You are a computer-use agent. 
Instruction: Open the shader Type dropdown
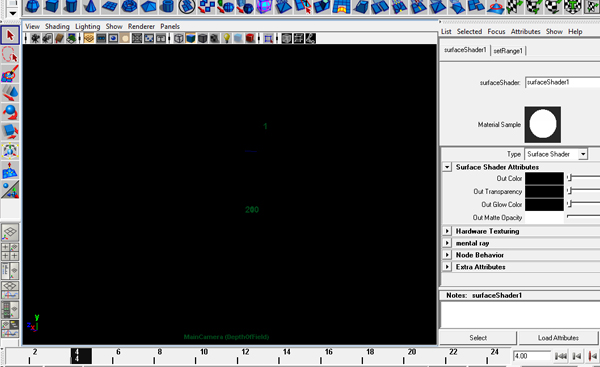(582, 154)
